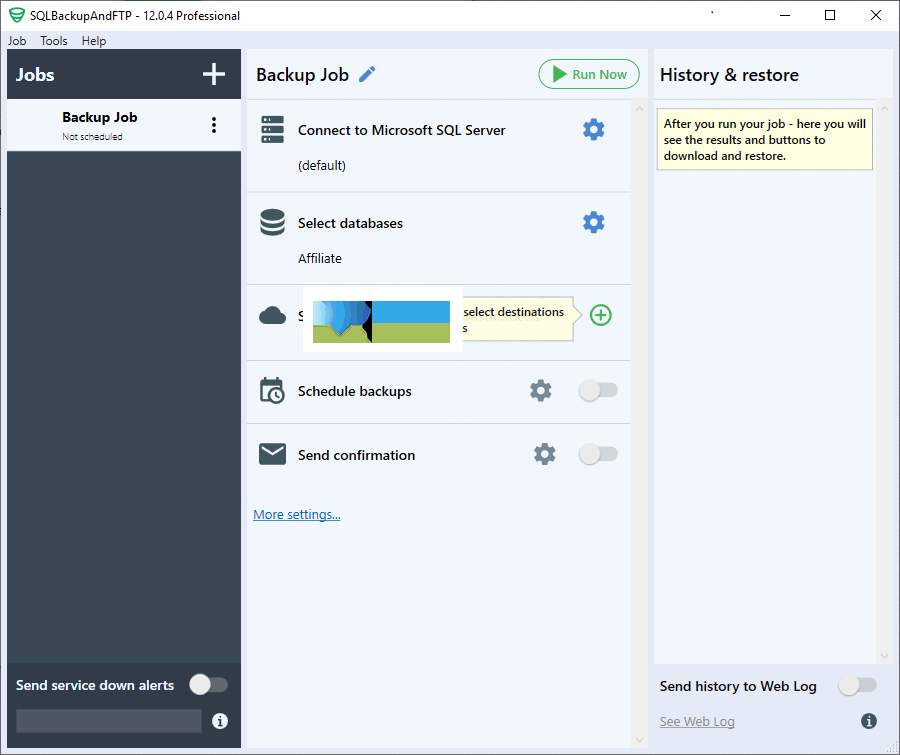
Task: Click the Connect to Microsoft SQL Server heading
Action: click(x=402, y=130)
